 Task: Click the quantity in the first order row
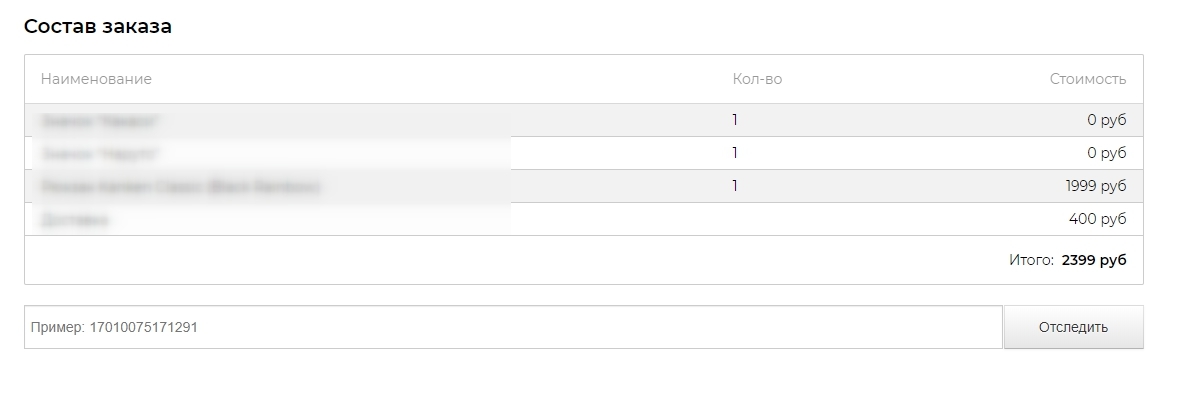[x=735, y=120]
